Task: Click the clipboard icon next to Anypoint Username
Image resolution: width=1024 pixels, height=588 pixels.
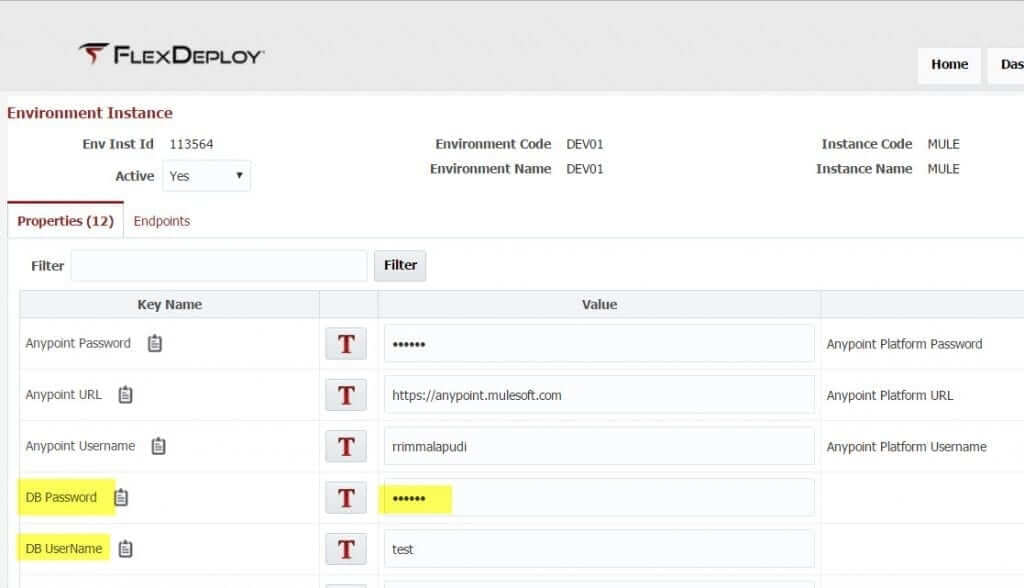Action: coord(159,446)
